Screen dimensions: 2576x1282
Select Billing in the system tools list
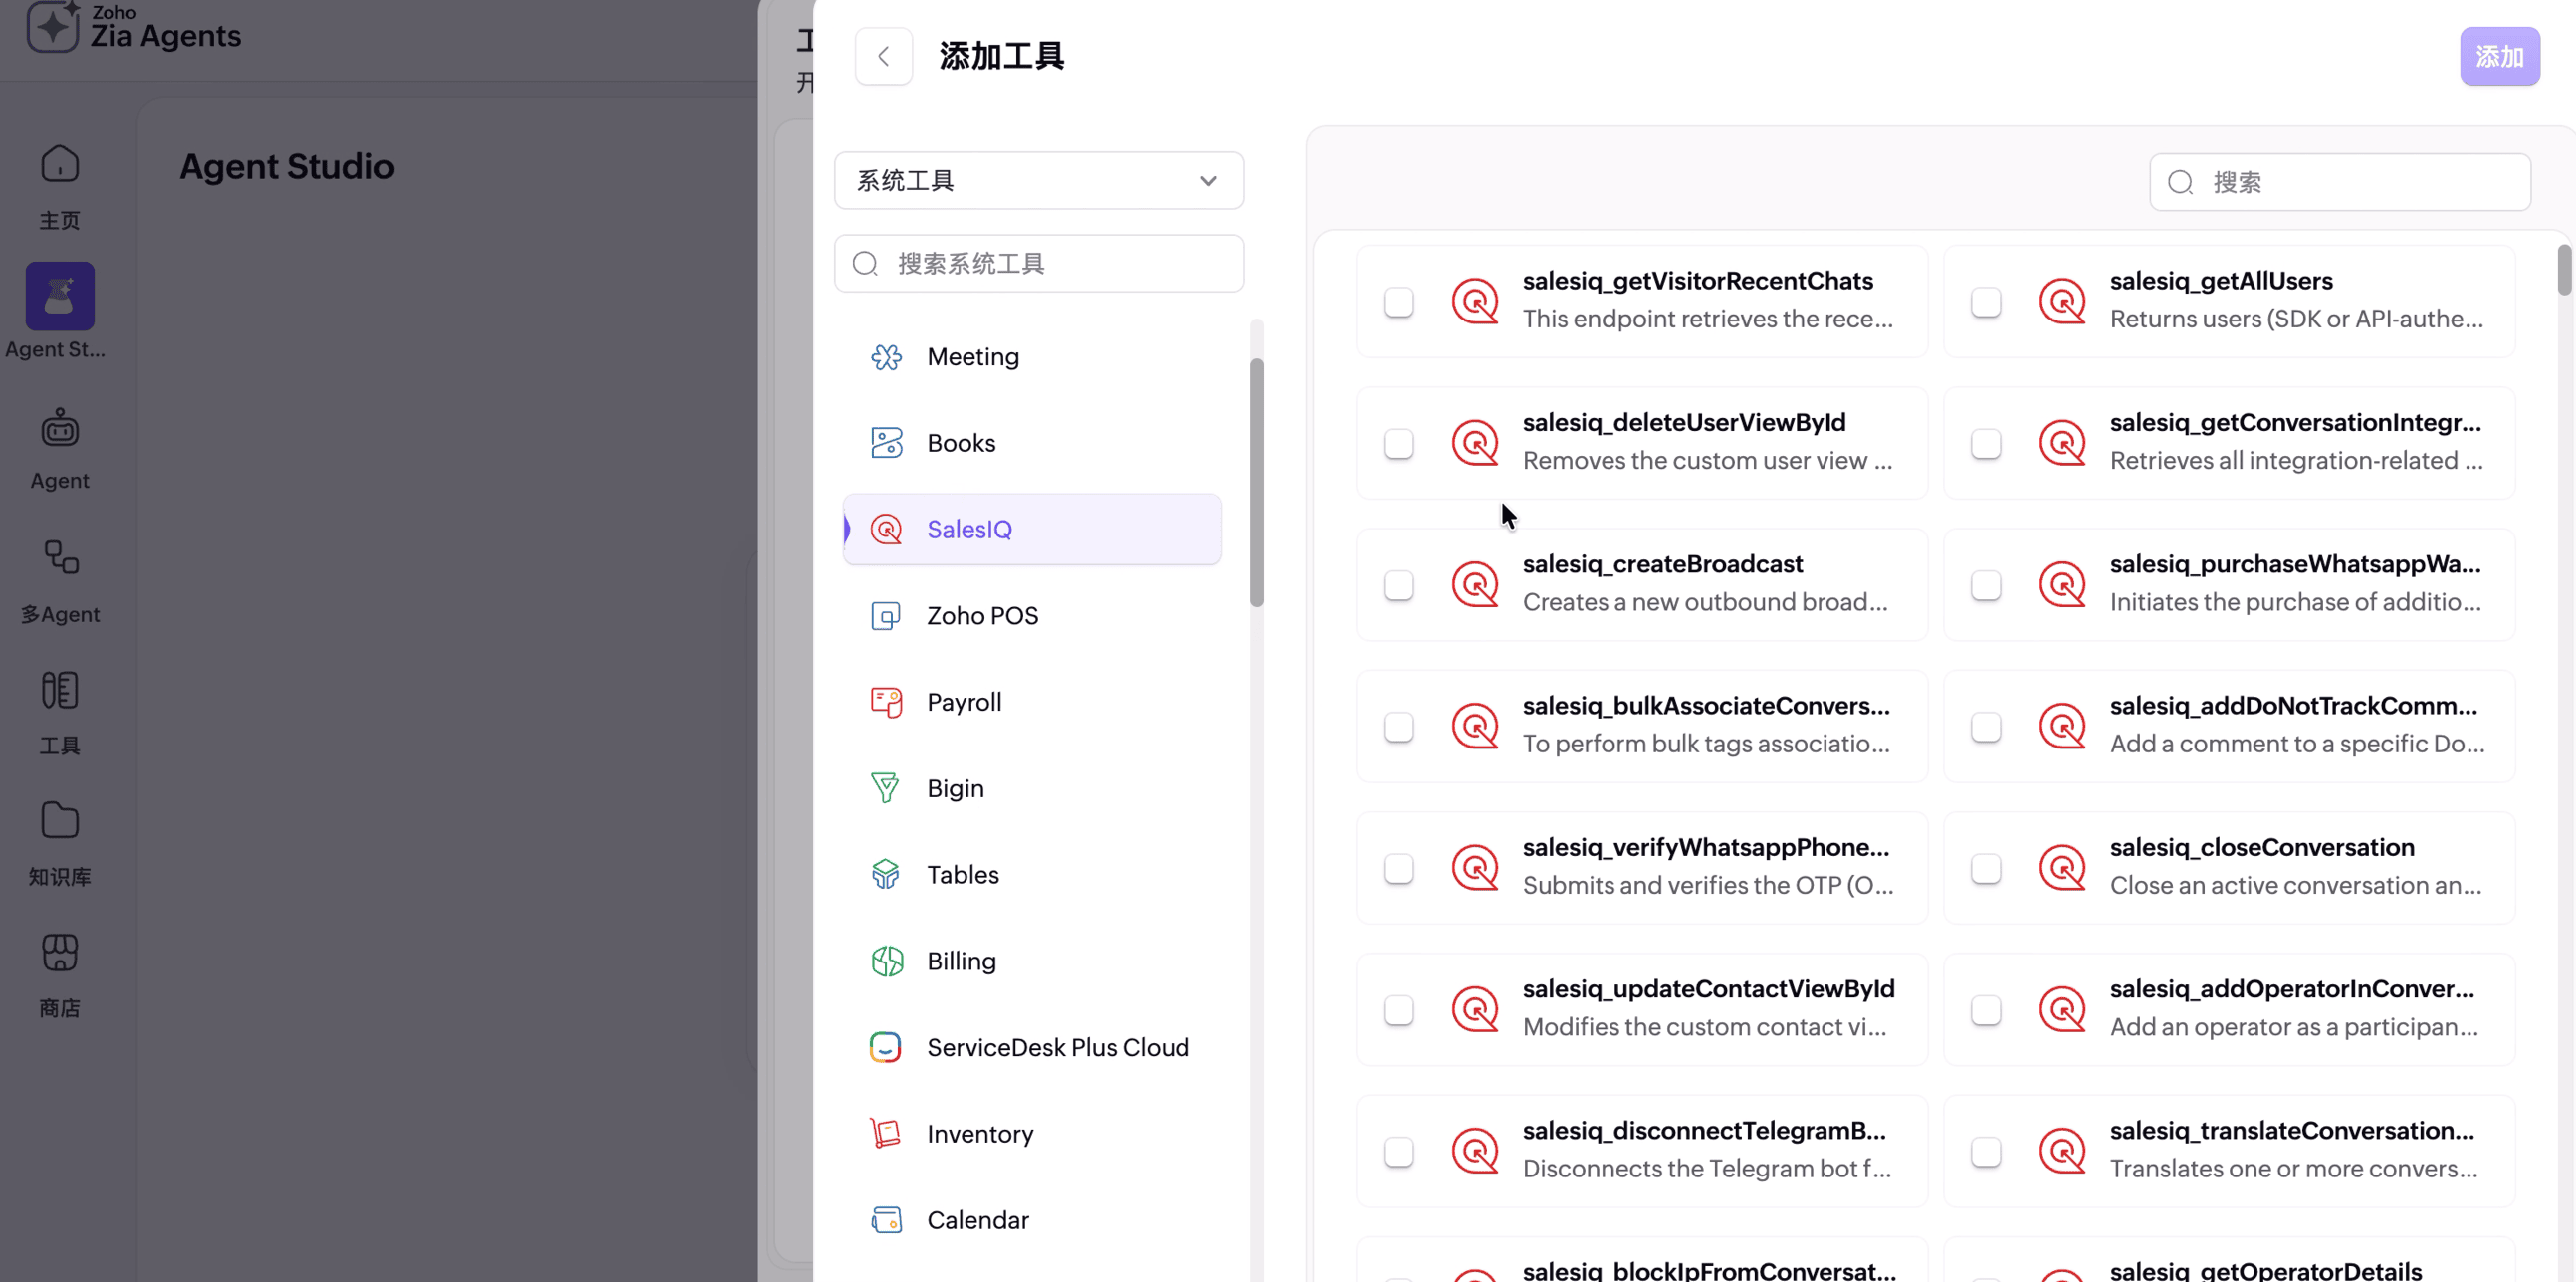coord(1032,961)
